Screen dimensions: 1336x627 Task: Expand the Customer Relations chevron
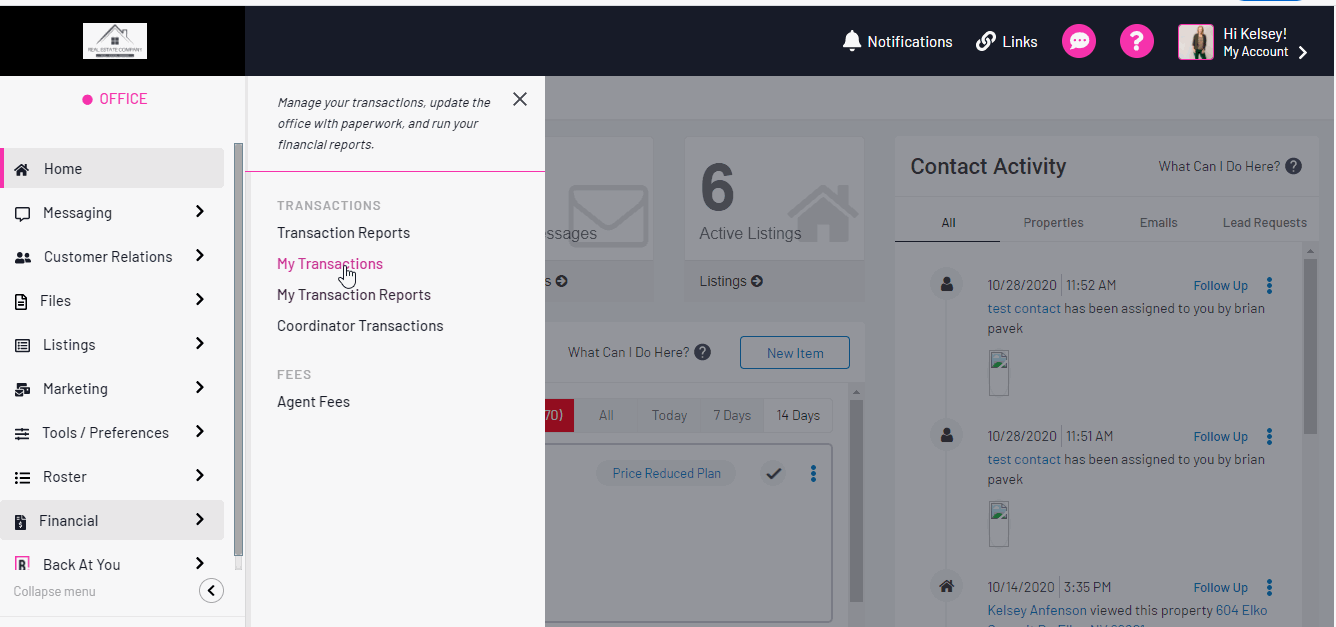(x=200, y=256)
